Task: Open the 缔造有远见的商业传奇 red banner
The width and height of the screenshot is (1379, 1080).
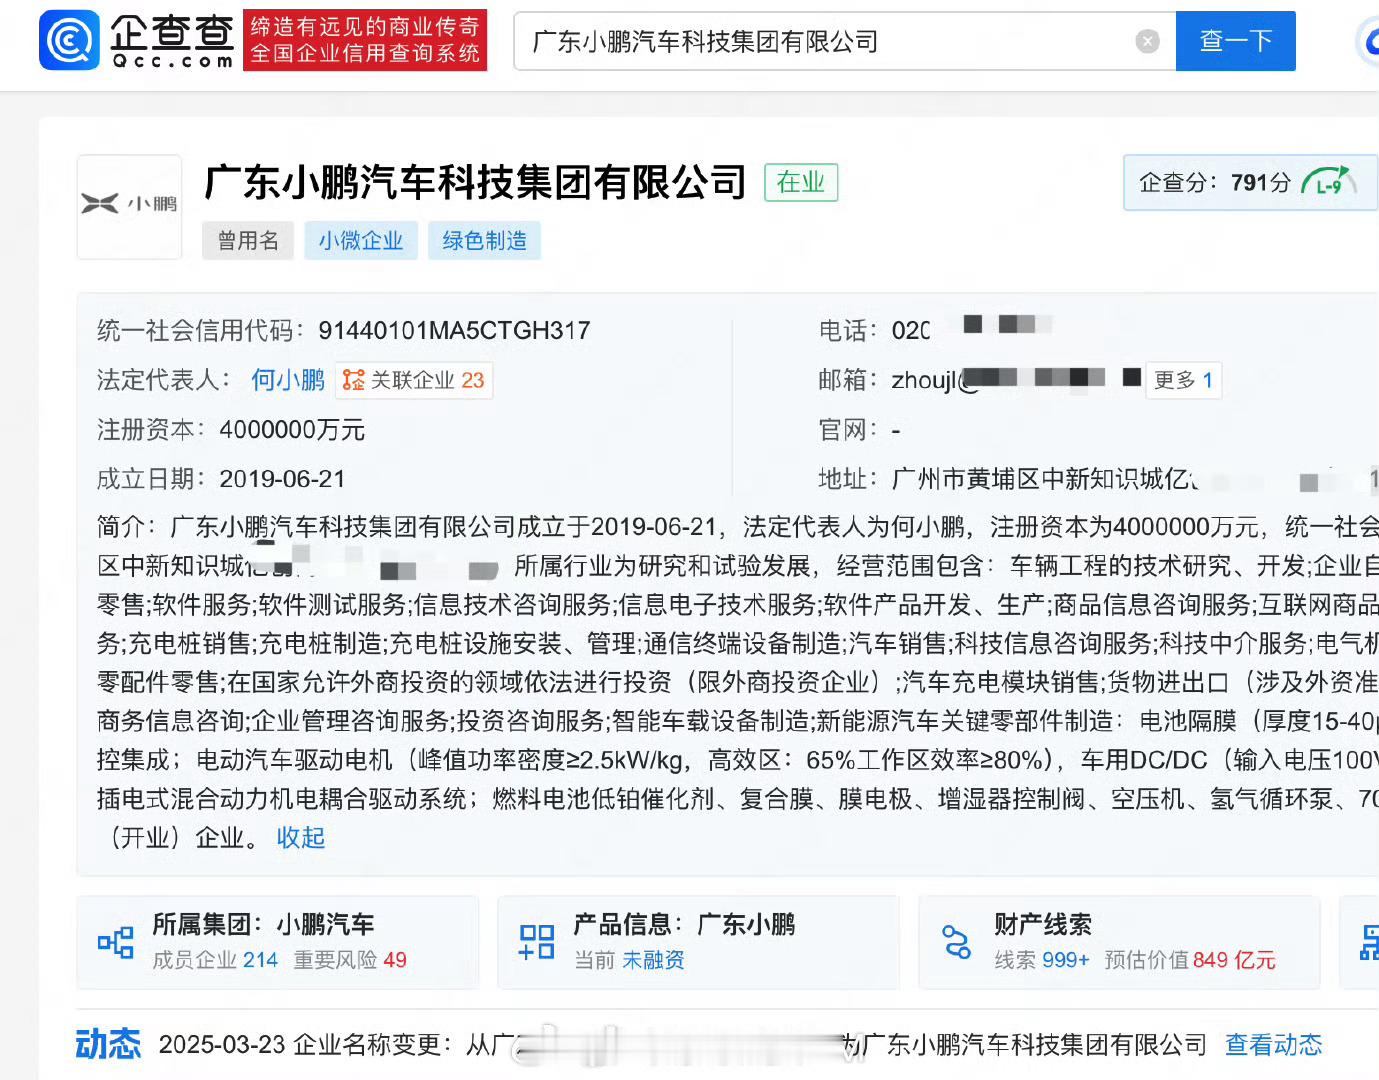Action: pyautogui.click(x=365, y=41)
